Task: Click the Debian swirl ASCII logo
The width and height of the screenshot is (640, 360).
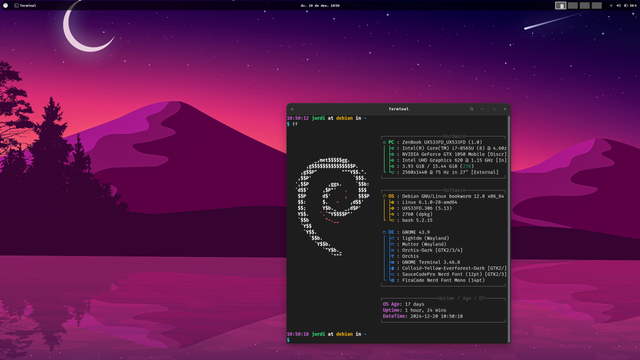Action: pos(333,207)
